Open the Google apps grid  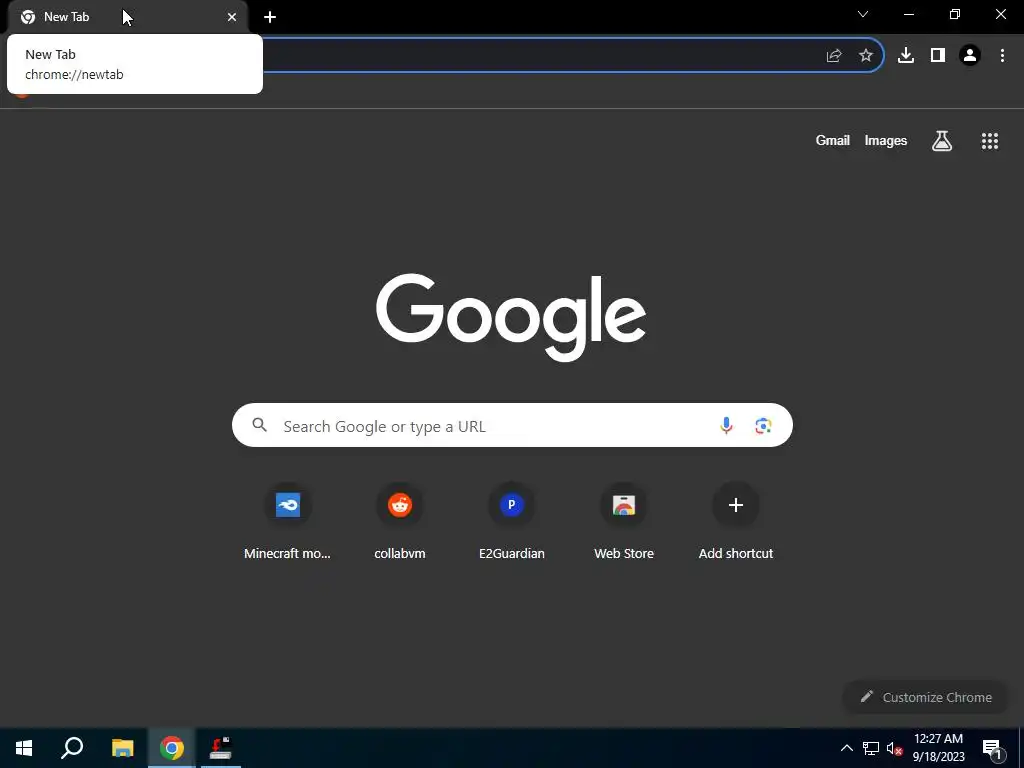[x=990, y=141]
